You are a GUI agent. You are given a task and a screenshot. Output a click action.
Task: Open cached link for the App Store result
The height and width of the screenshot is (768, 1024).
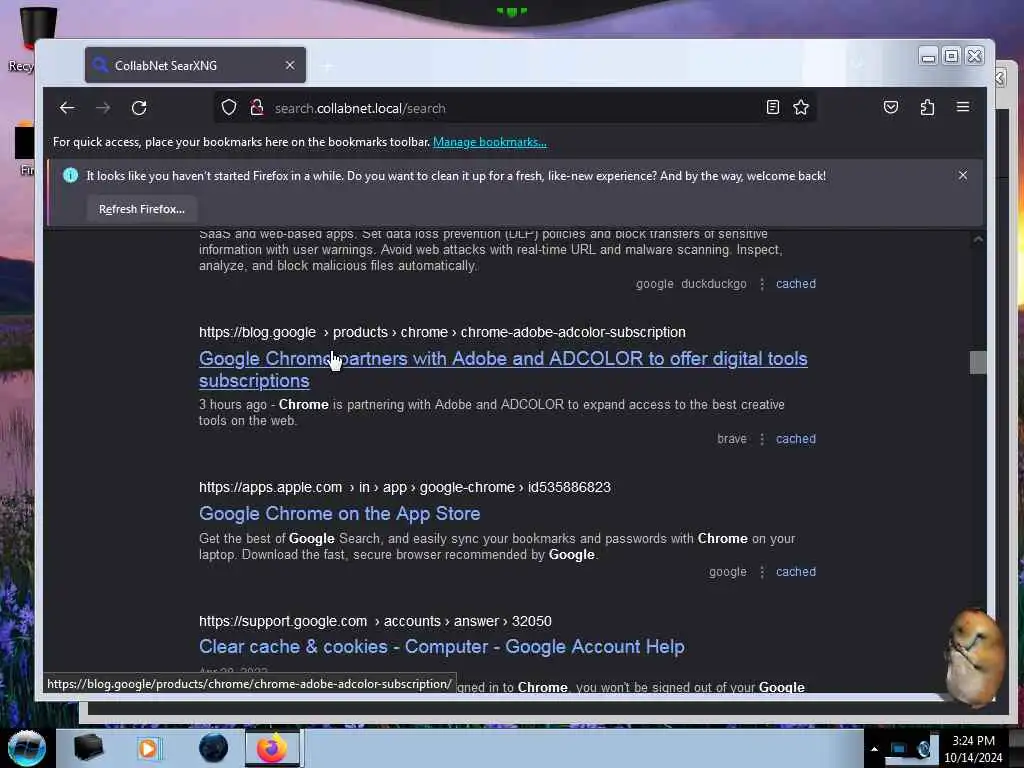click(x=795, y=571)
